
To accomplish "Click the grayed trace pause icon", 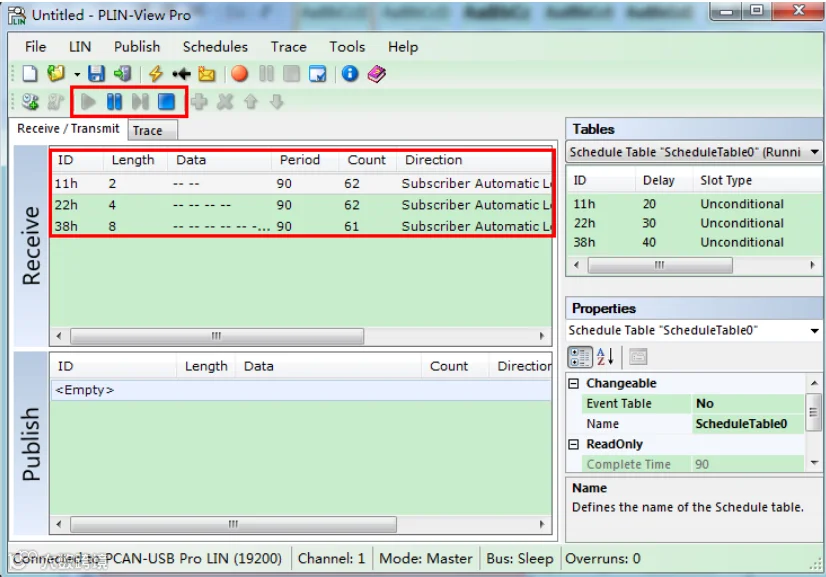I will point(267,74).
